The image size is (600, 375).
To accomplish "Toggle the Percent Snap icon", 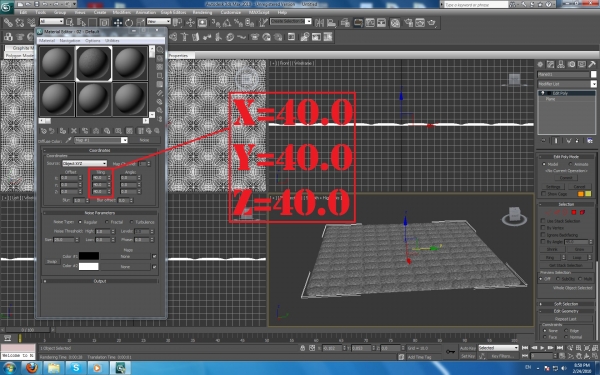I will [238, 23].
